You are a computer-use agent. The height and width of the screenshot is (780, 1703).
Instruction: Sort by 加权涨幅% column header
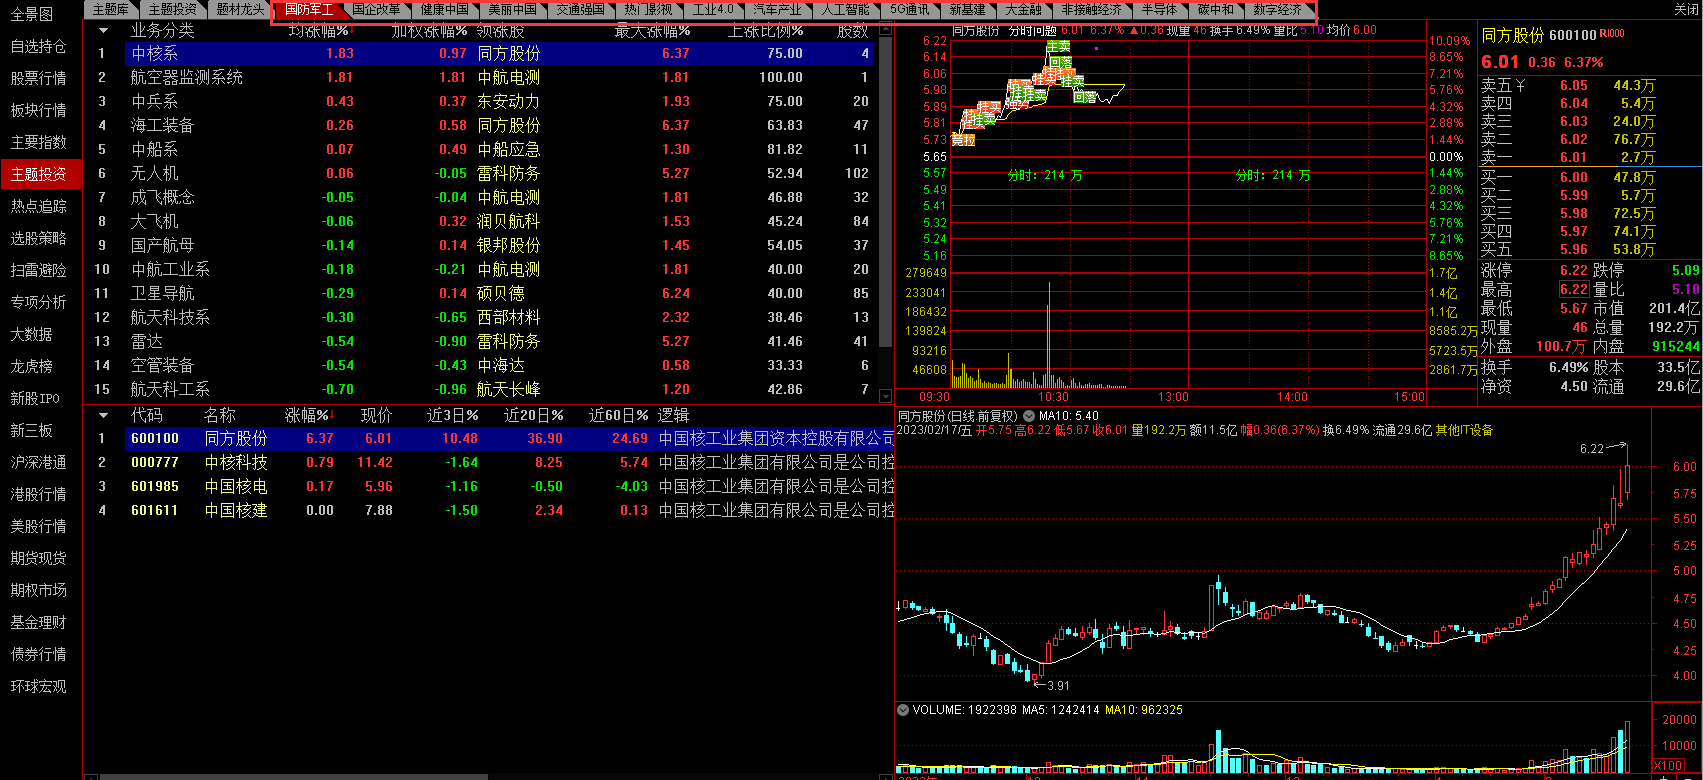click(x=429, y=31)
